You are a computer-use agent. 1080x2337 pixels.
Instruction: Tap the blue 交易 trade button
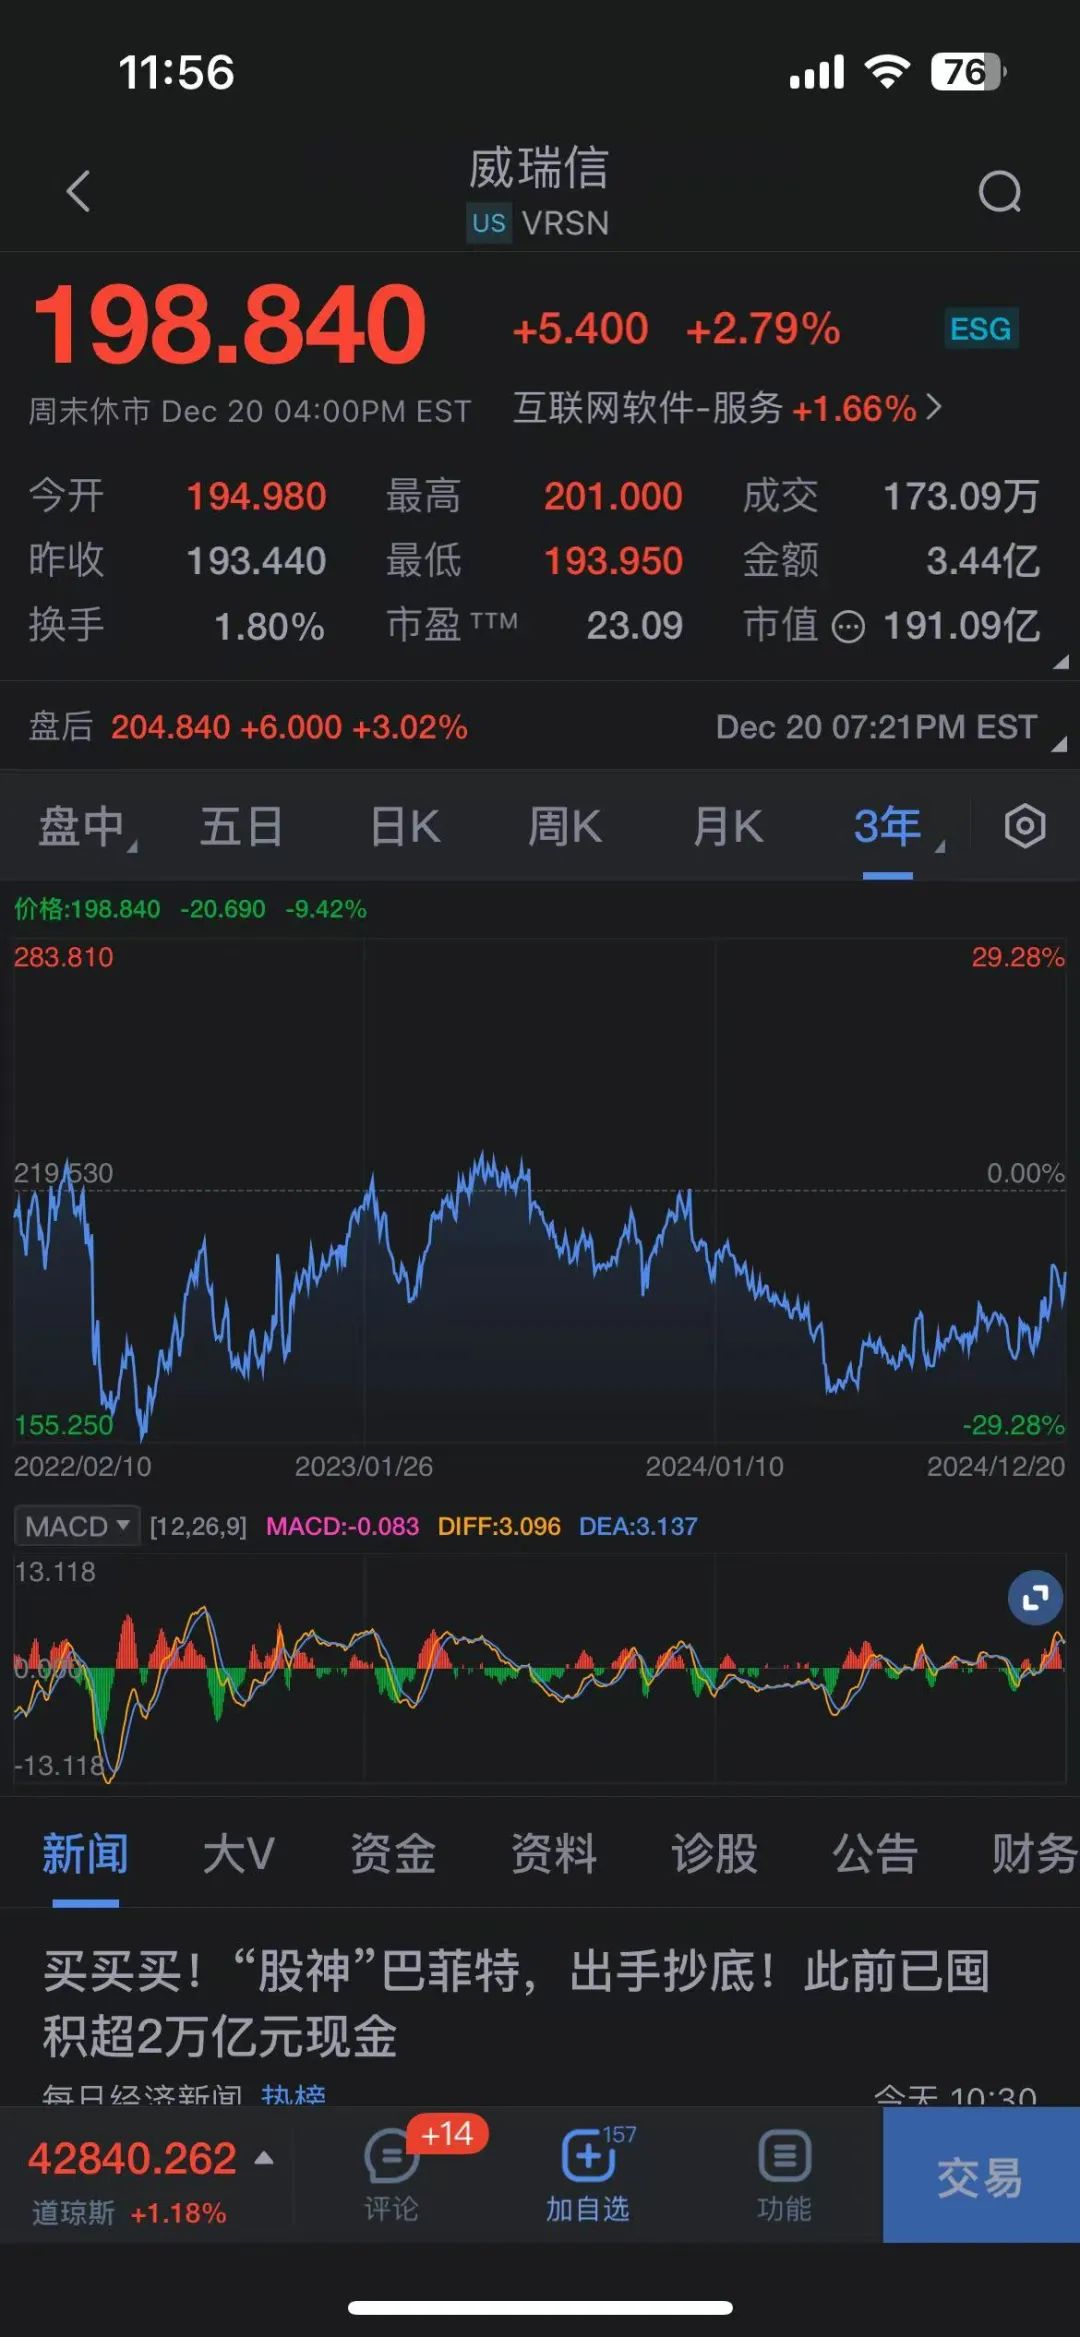pyautogui.click(x=981, y=2176)
